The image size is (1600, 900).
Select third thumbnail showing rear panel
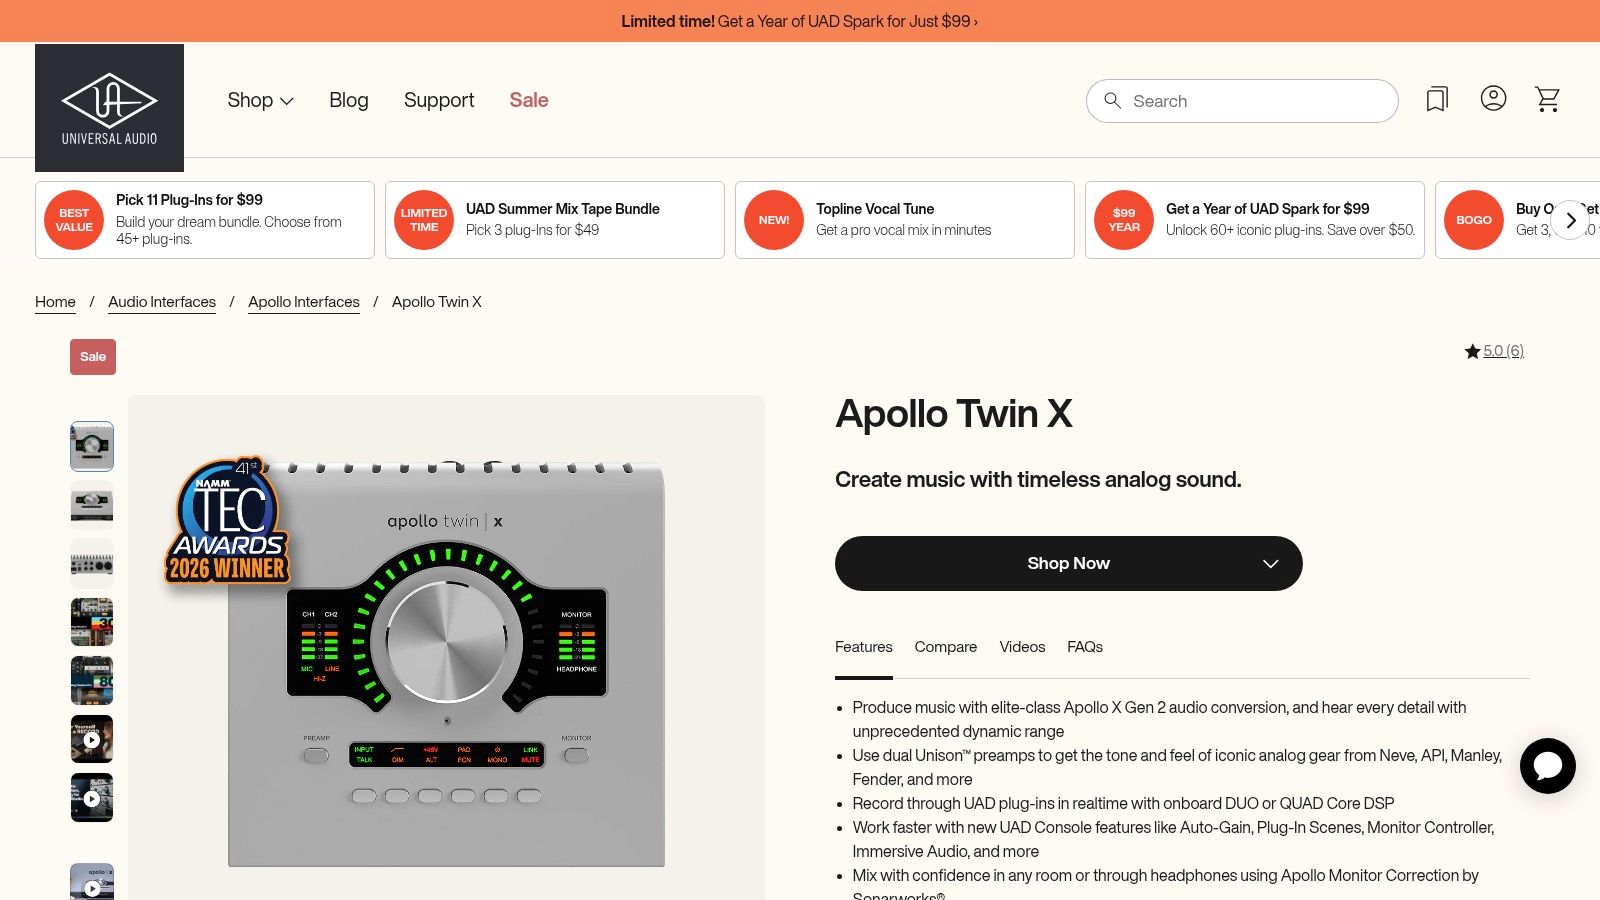pyautogui.click(x=92, y=563)
